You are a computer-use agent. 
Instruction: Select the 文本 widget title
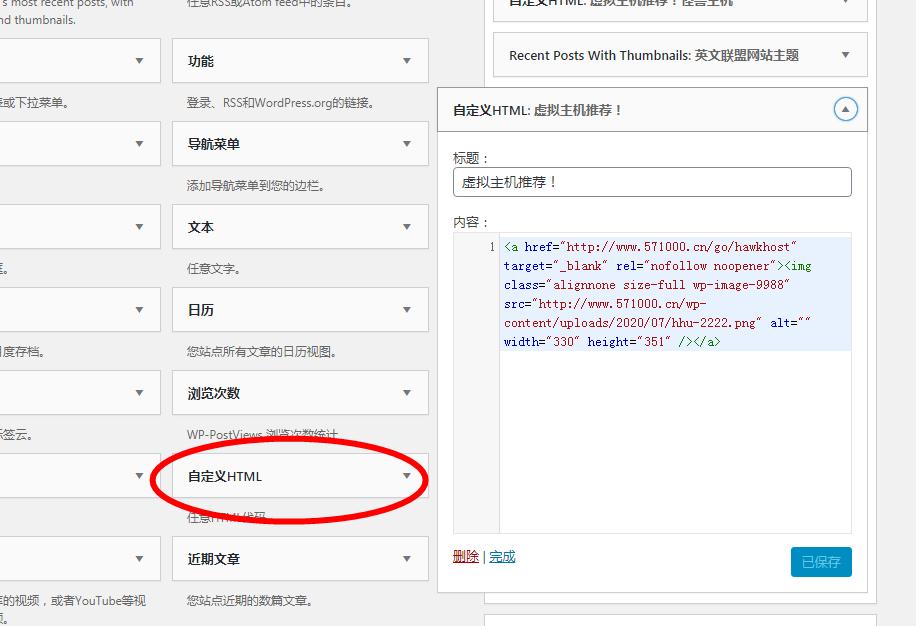201,227
